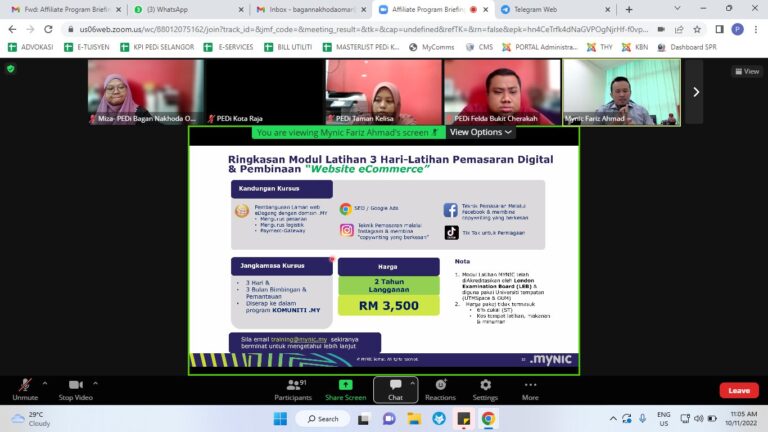Open video options arrow beside Stop Video
This screenshot has width=768, height=432.
(96, 384)
